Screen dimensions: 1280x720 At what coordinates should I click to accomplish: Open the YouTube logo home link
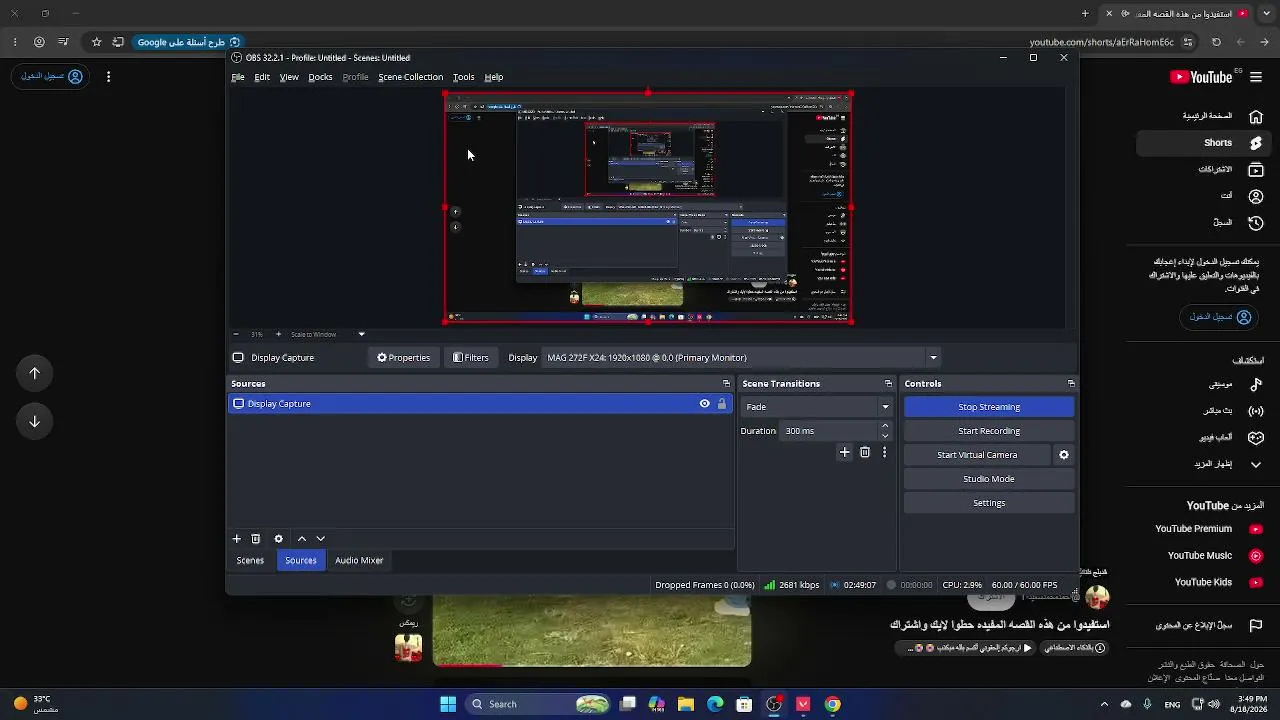click(1201, 77)
